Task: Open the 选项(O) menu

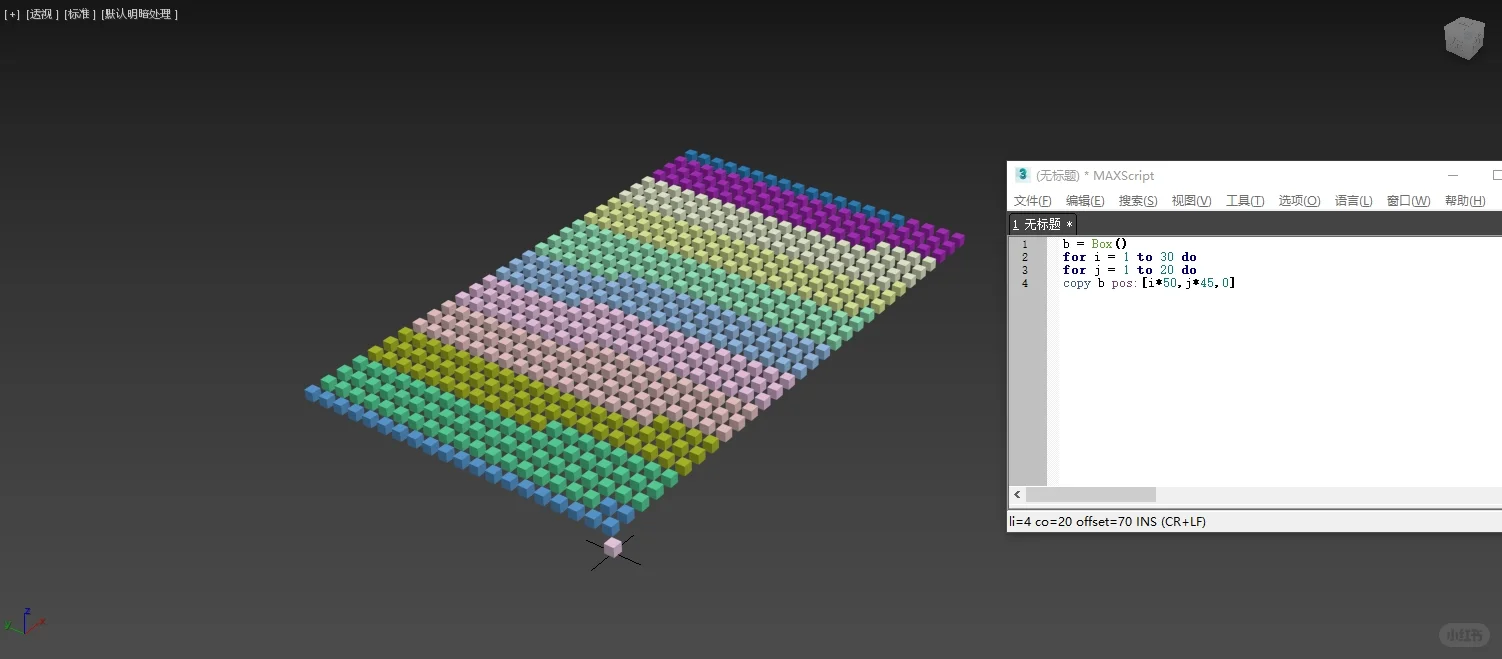Action: click(1298, 200)
